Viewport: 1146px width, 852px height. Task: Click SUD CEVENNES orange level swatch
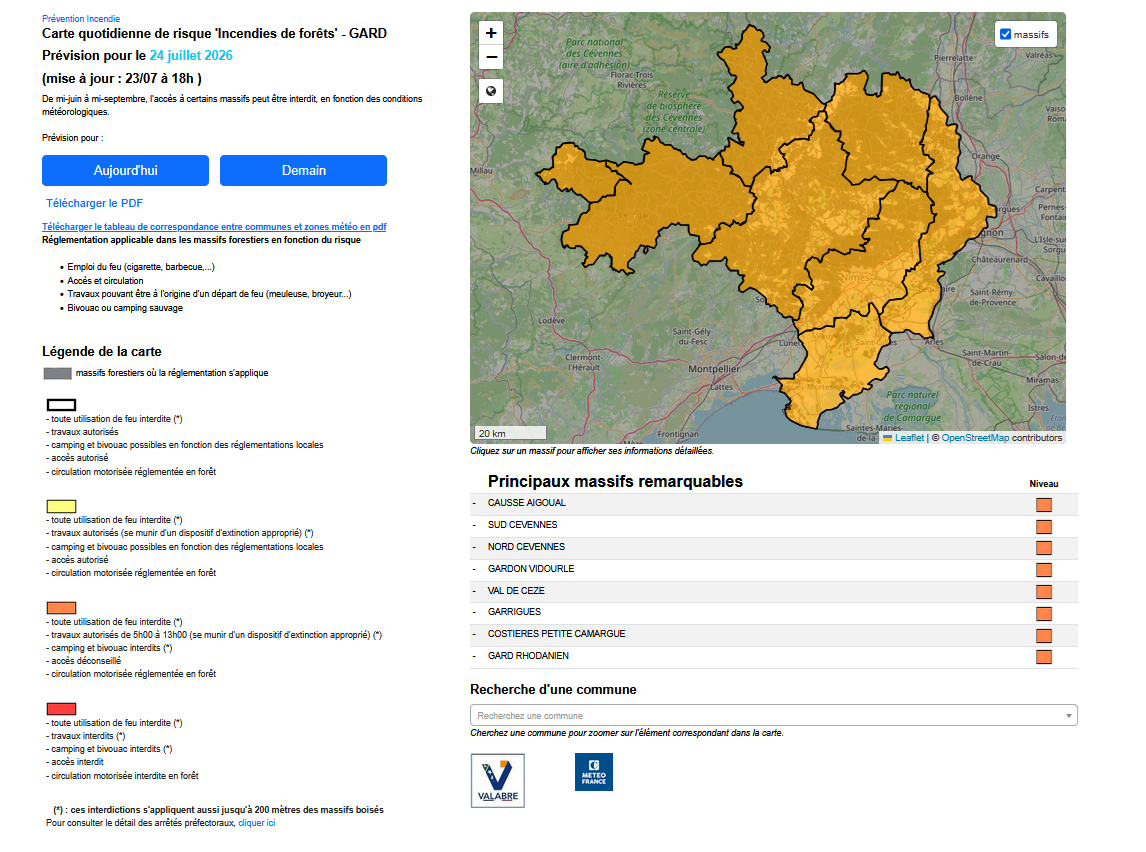click(1044, 527)
